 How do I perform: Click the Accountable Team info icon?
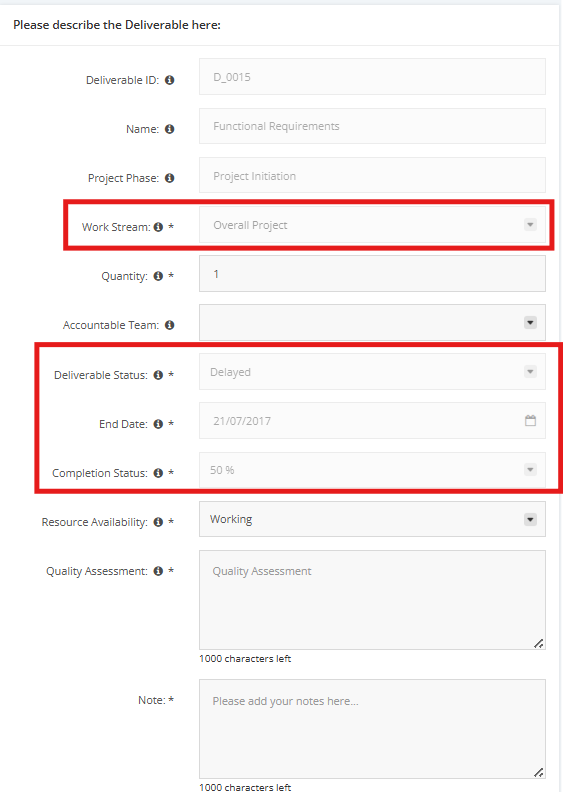click(x=170, y=325)
